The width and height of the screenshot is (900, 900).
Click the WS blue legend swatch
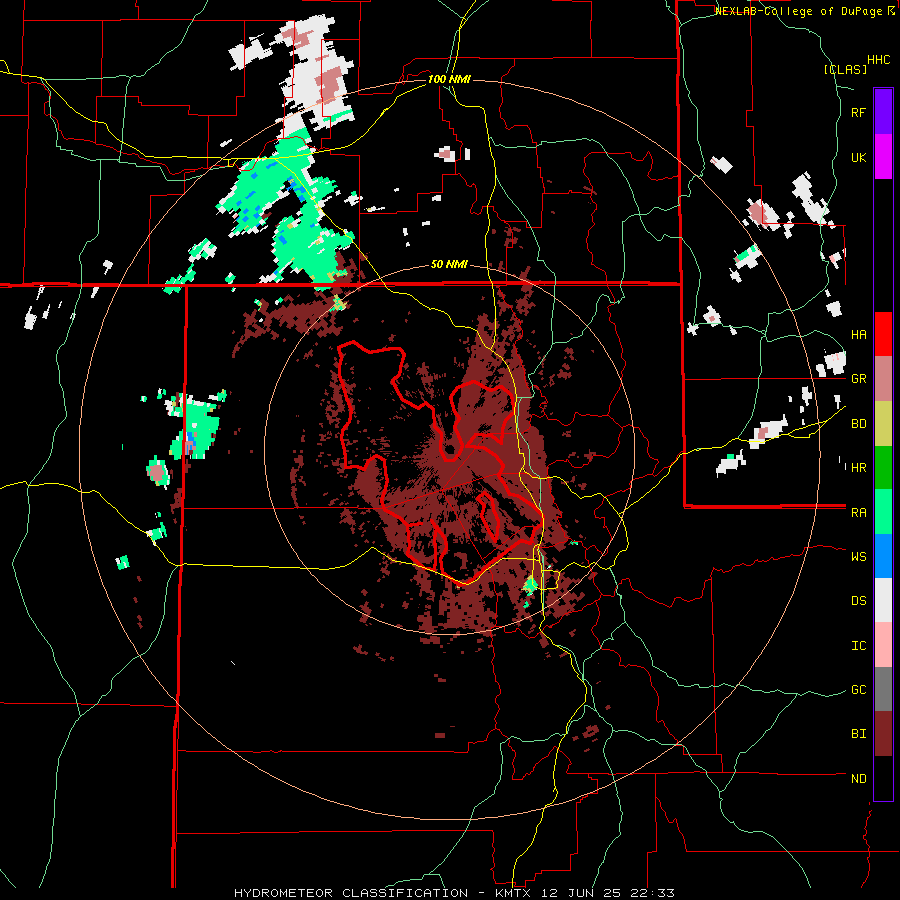(x=883, y=556)
